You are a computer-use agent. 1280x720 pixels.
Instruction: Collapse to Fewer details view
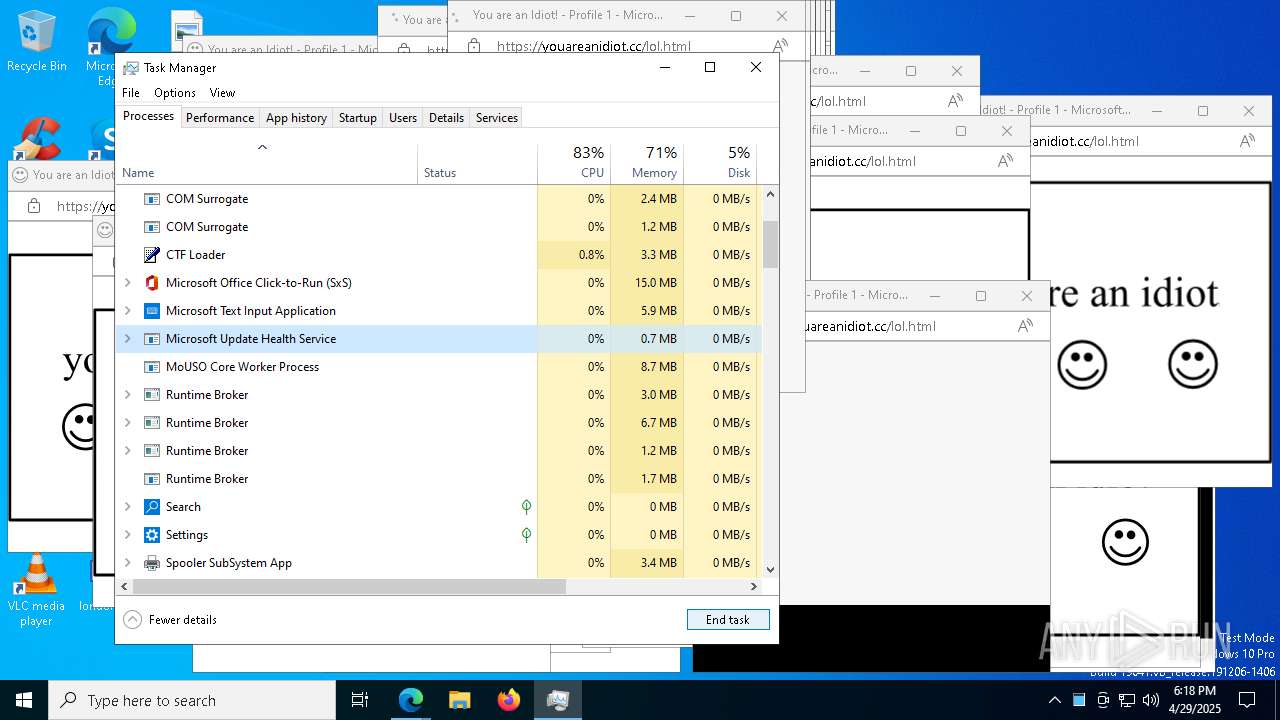click(x=170, y=620)
